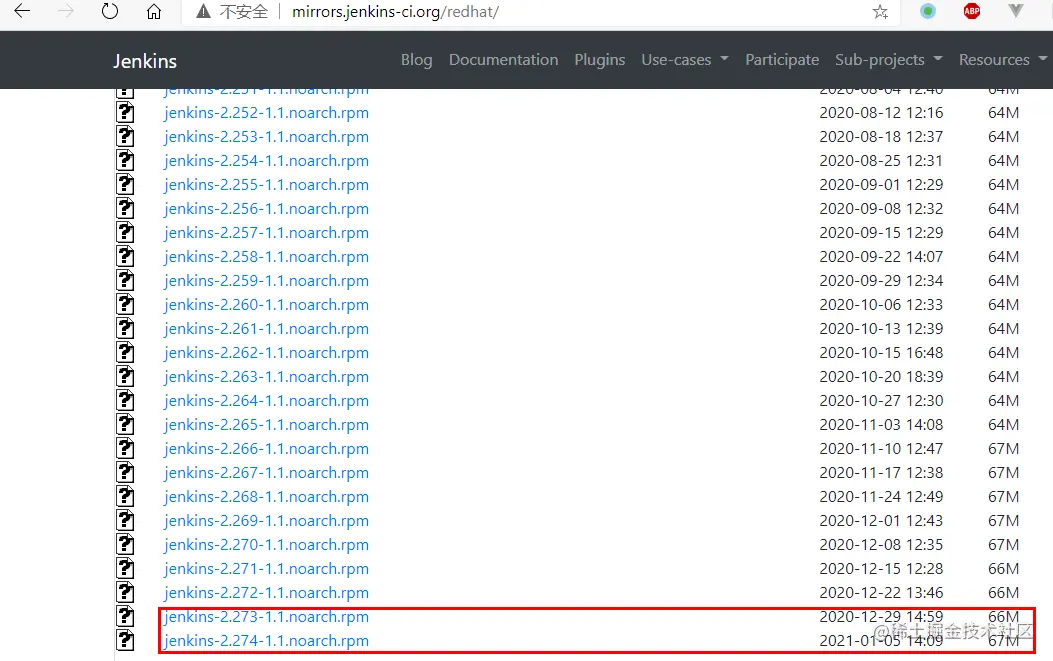
Task: Open the browser home page icon
Action: click(154, 11)
